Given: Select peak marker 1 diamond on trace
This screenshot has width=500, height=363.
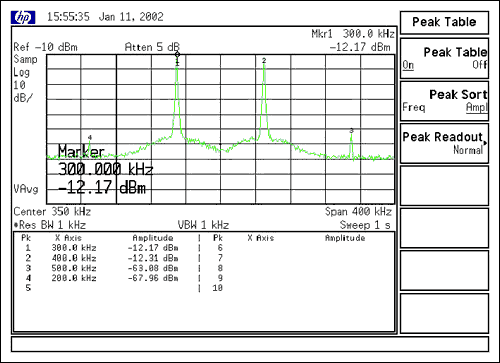Looking at the screenshot, I should (x=177, y=55).
